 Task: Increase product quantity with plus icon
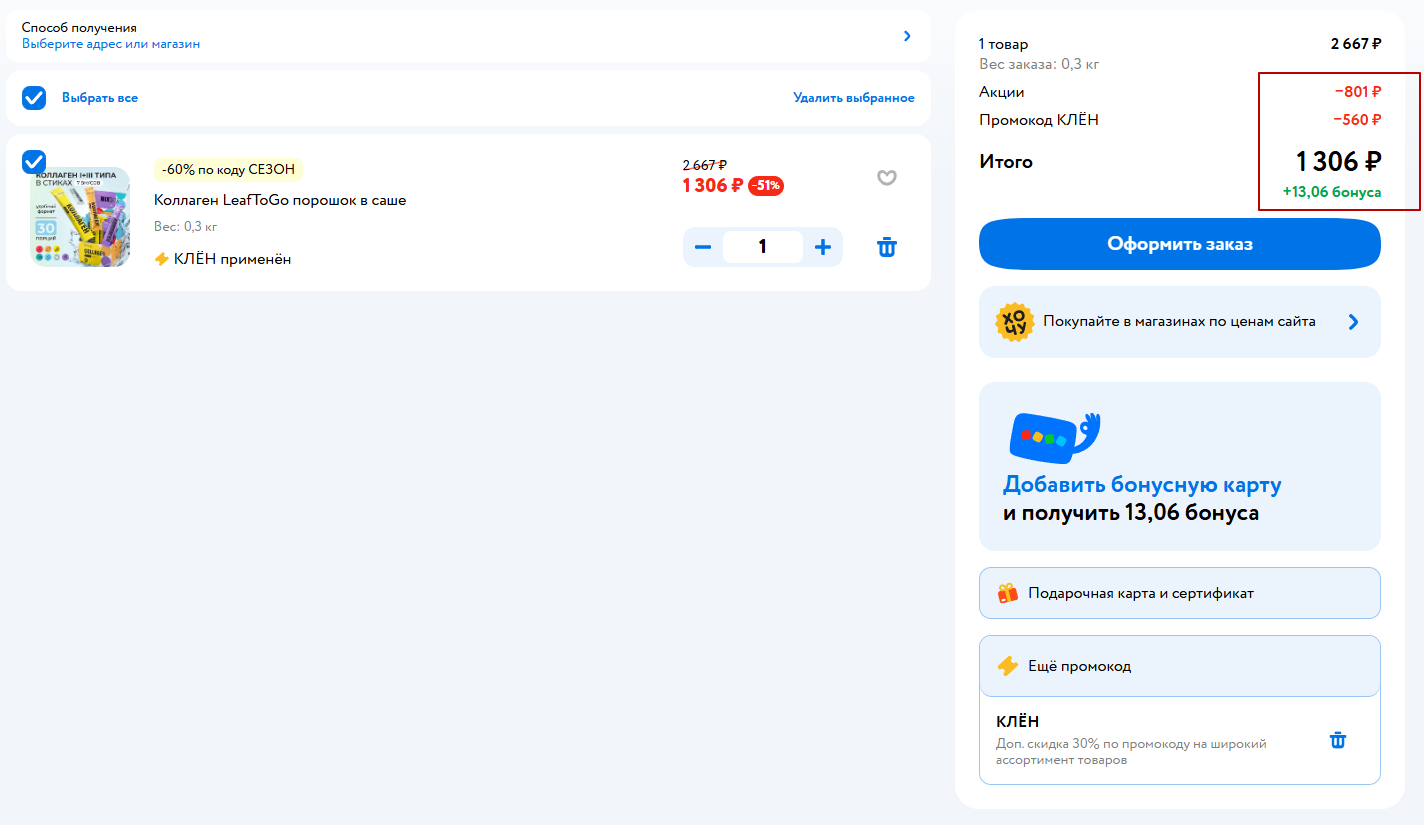coord(822,247)
